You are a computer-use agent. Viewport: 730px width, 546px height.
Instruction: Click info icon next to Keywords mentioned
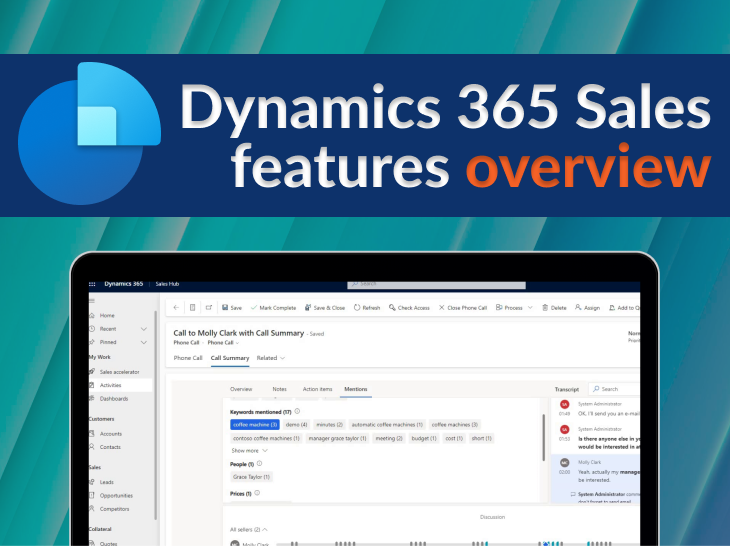click(297, 411)
